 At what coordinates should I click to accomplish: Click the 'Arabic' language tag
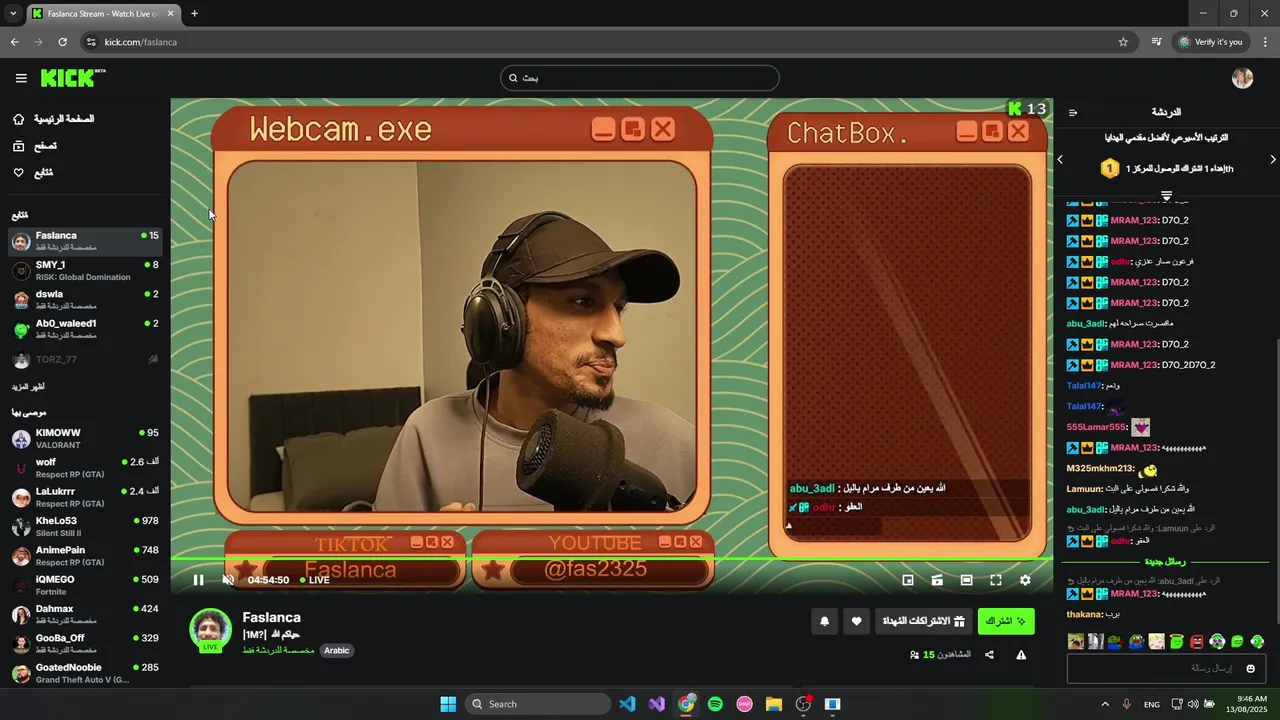[337, 650]
